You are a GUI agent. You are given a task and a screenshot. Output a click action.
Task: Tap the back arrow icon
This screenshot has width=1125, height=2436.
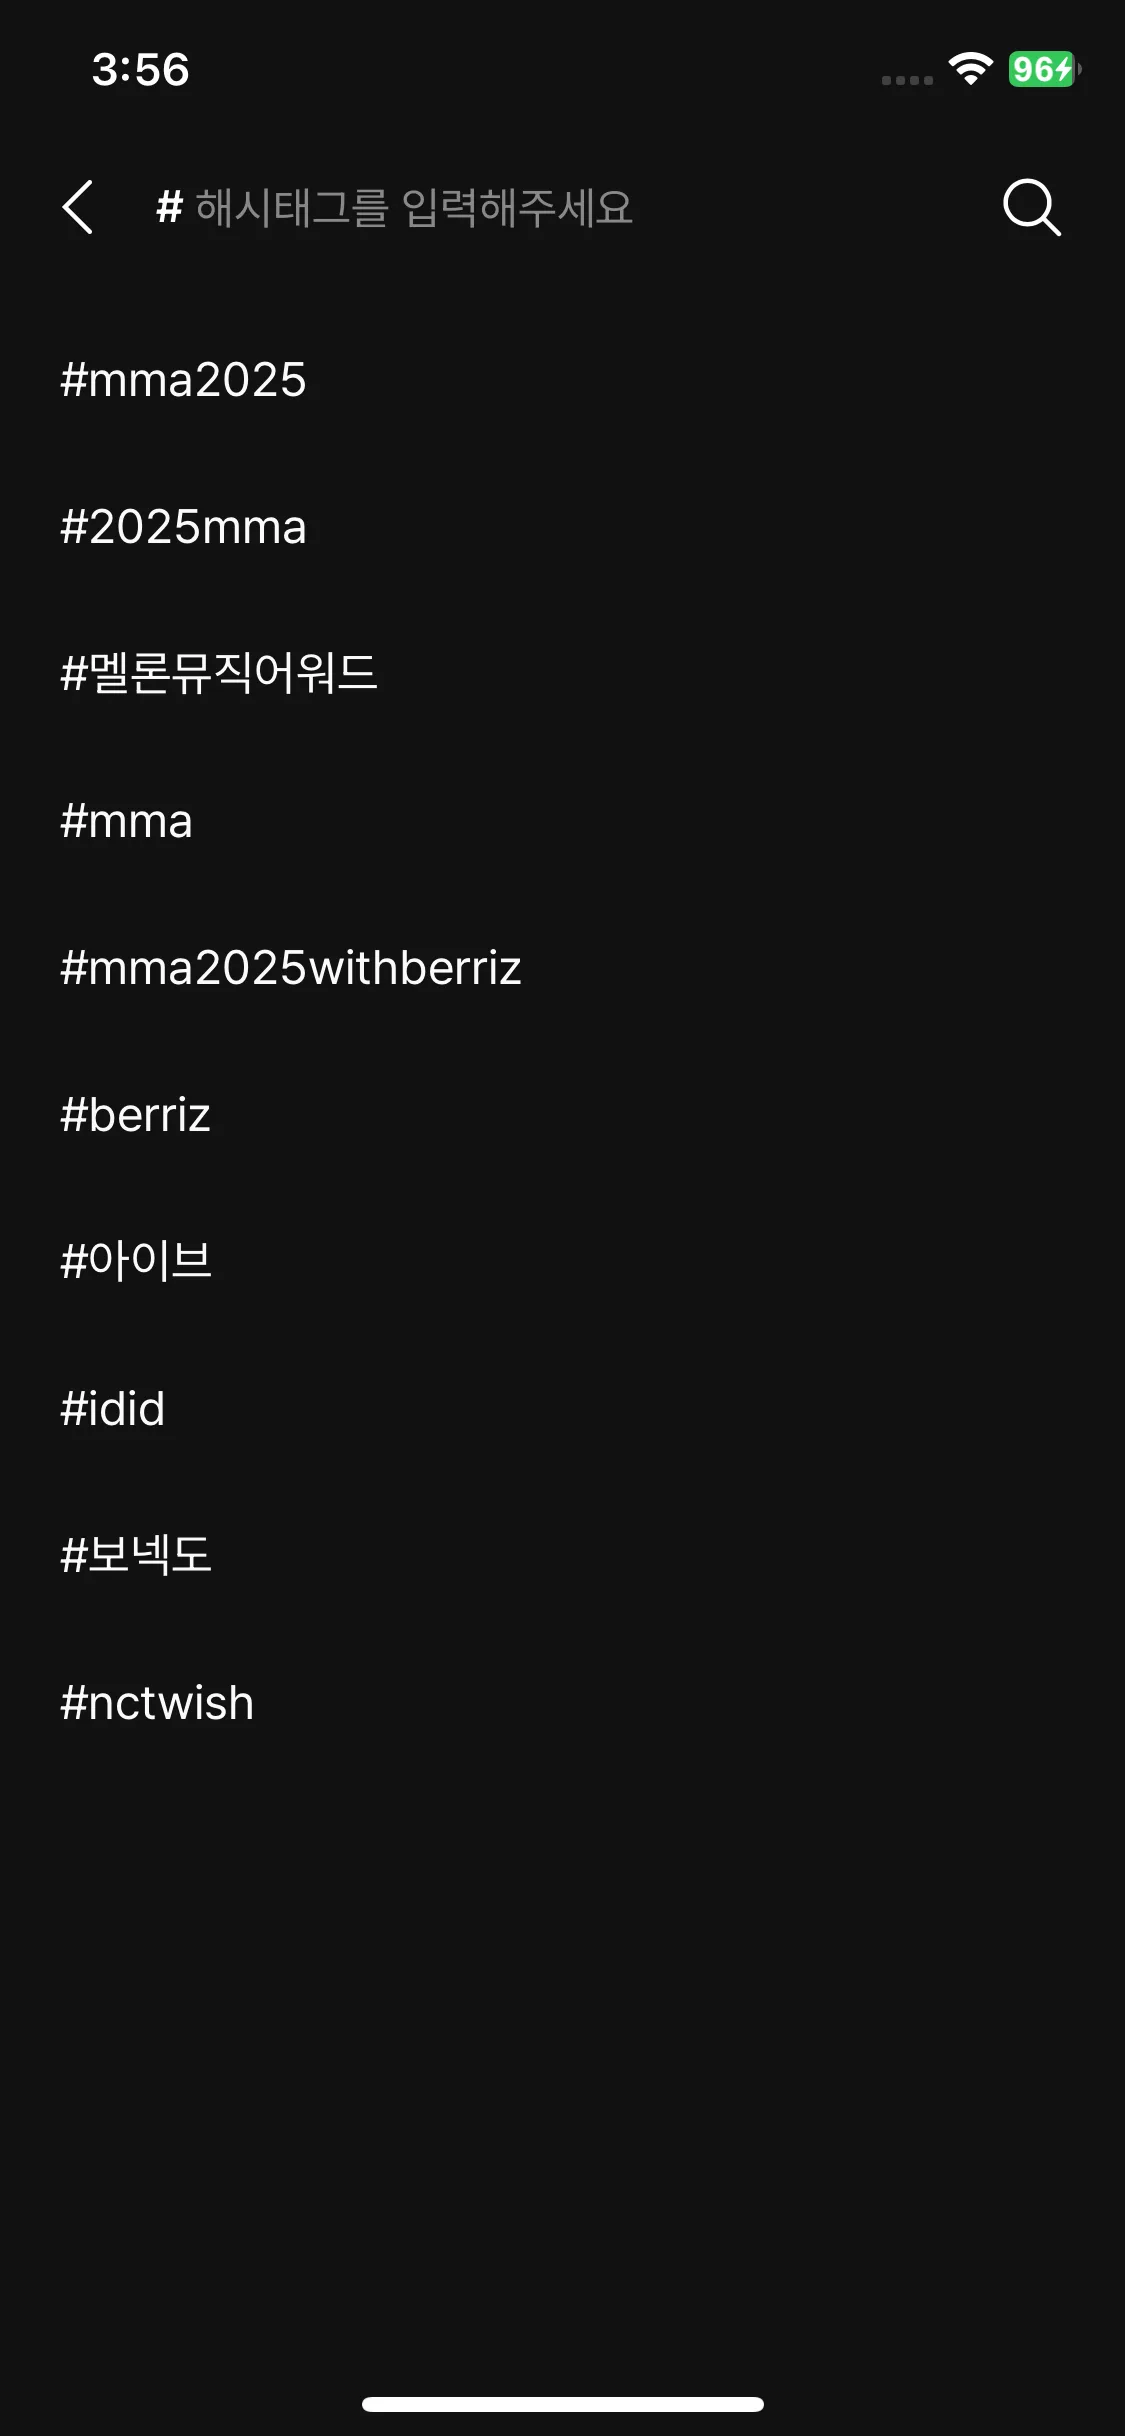[78, 208]
